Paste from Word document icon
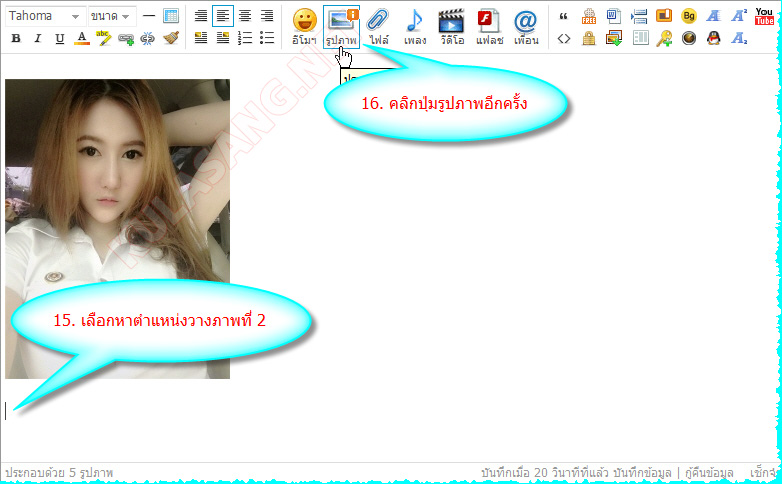Screen dimensions: 782x484 [x=613, y=16]
